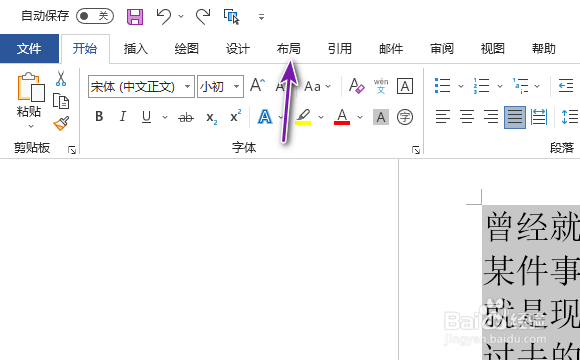Toggle Strikethrough formatting
580x360 pixels.
tap(186, 117)
